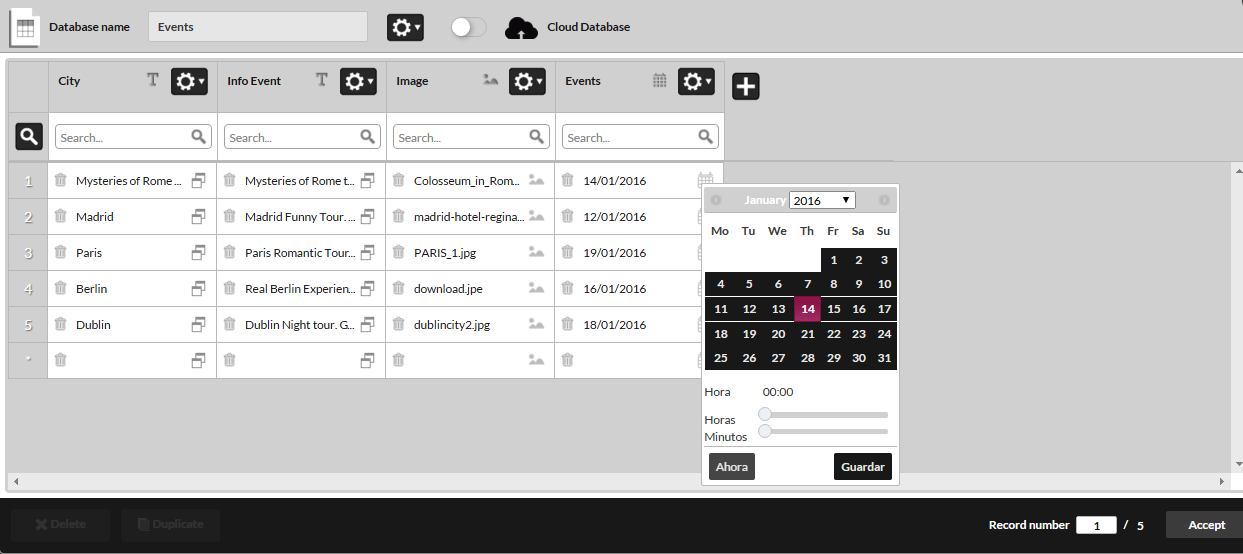Expand Paris city cell editor icon
This screenshot has height=554, width=1243.
[x=199, y=252]
